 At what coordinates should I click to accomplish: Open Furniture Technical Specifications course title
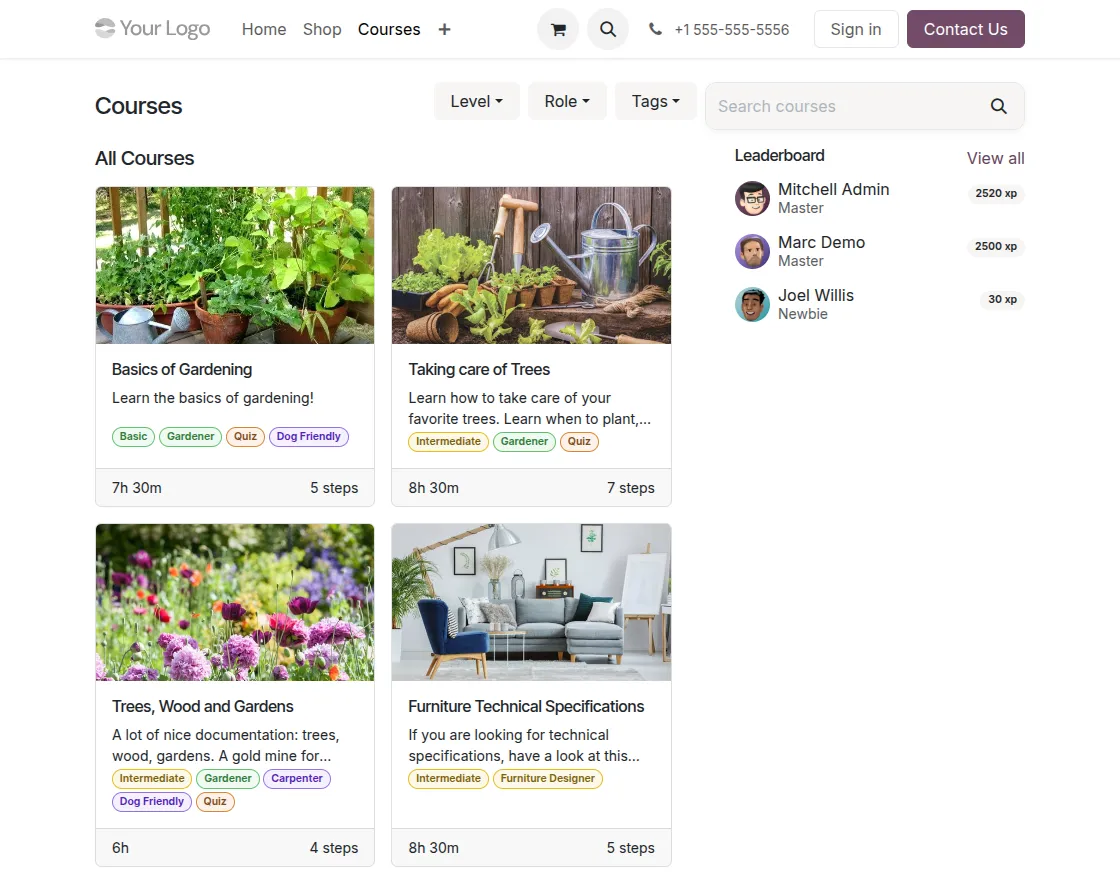[x=526, y=706]
